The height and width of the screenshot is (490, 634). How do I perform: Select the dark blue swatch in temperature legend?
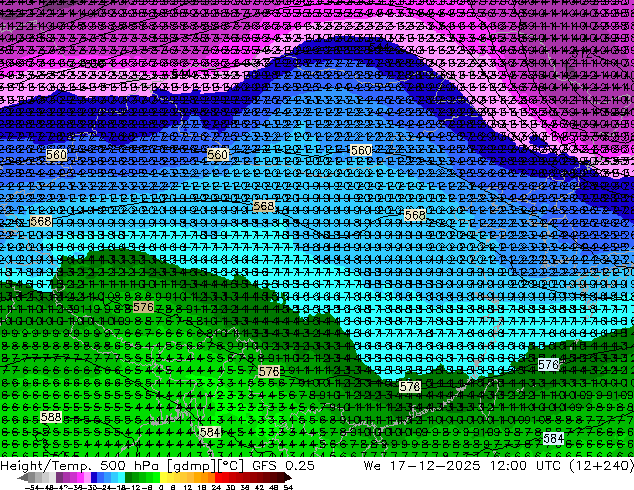click(x=94, y=477)
